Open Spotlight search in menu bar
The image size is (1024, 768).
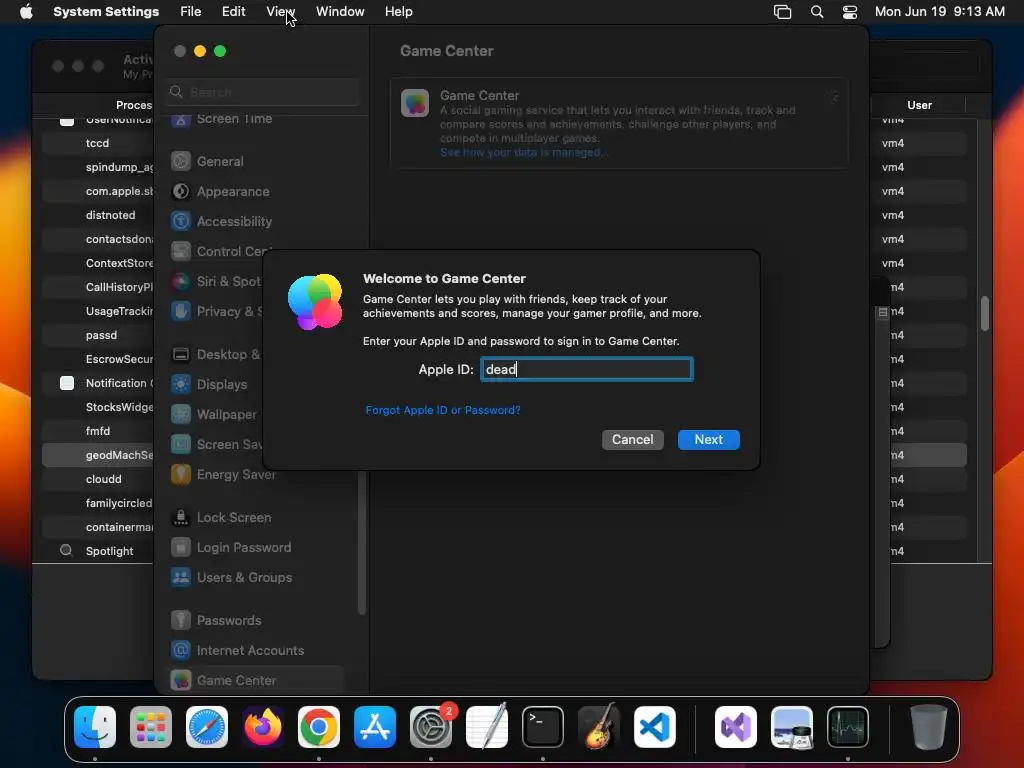click(817, 12)
